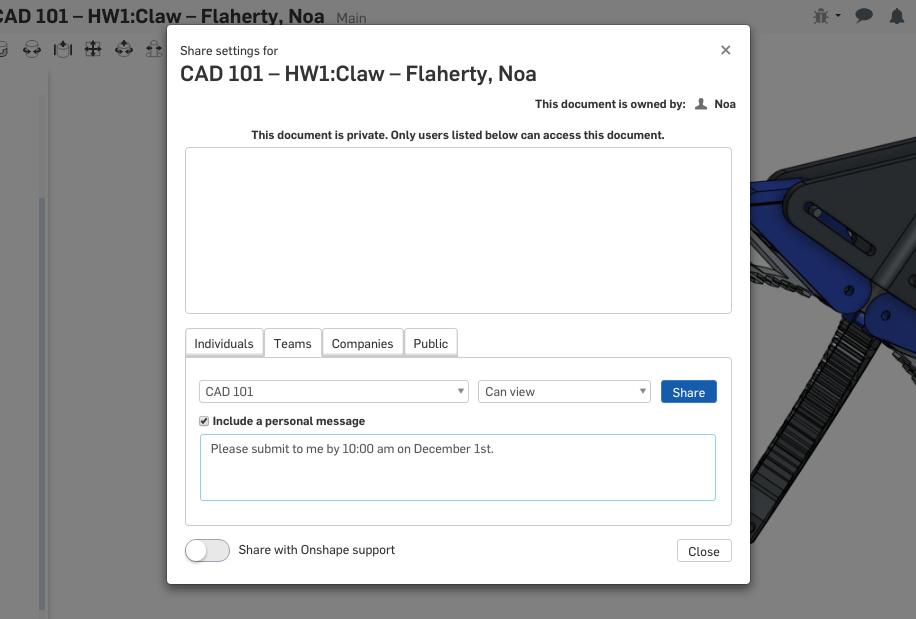Click the notifications bell icon
The width and height of the screenshot is (916, 619).
coord(897,16)
